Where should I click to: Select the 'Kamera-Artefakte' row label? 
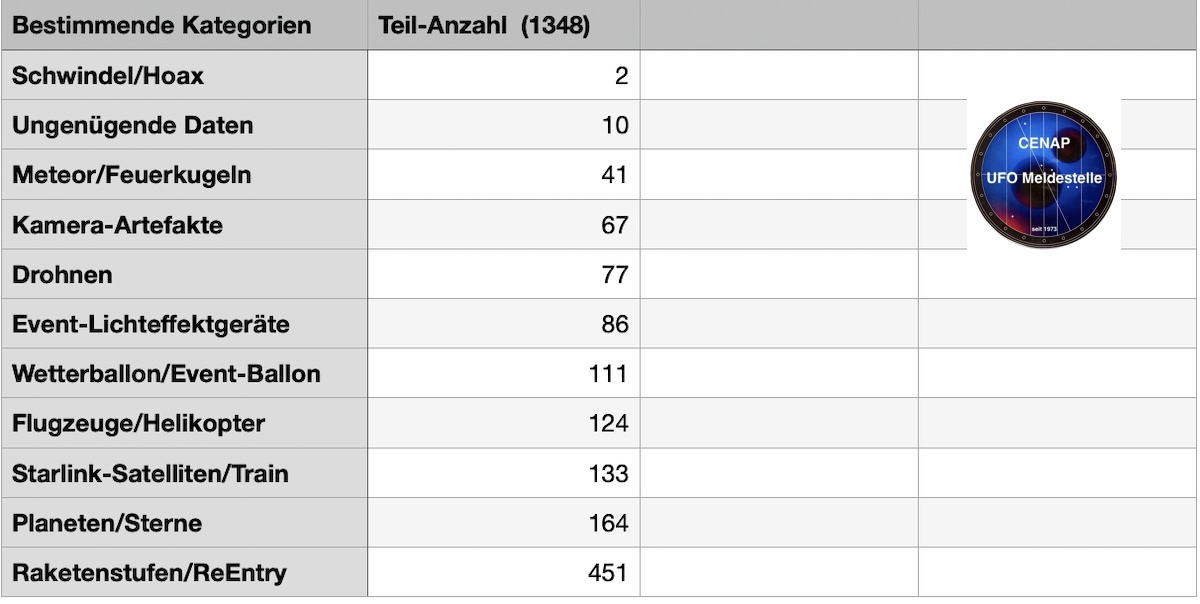pyautogui.click(x=117, y=226)
